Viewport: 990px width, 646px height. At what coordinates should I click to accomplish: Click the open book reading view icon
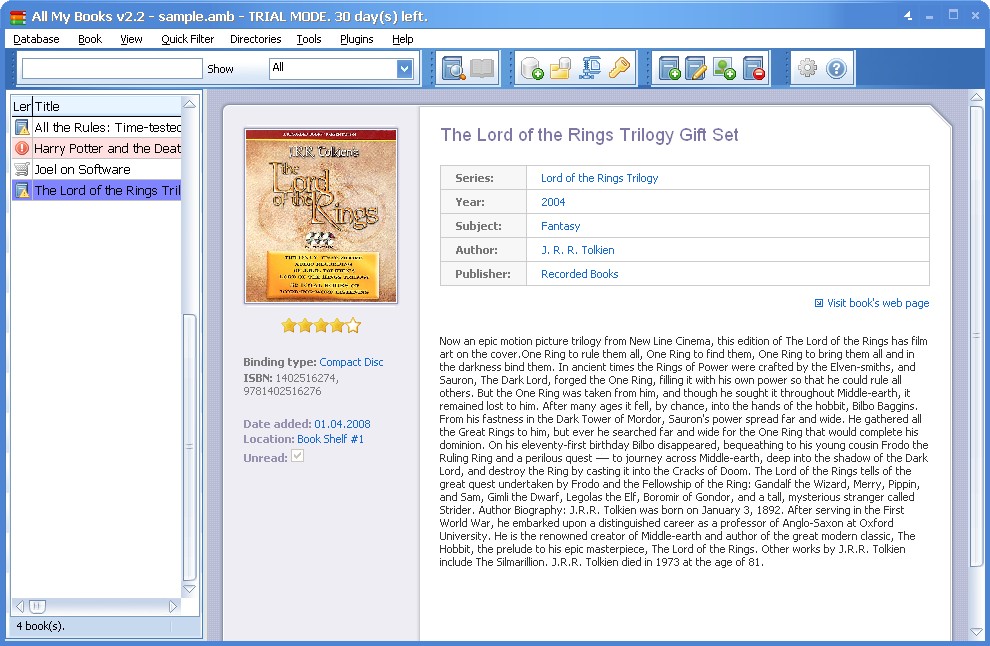[x=482, y=68]
